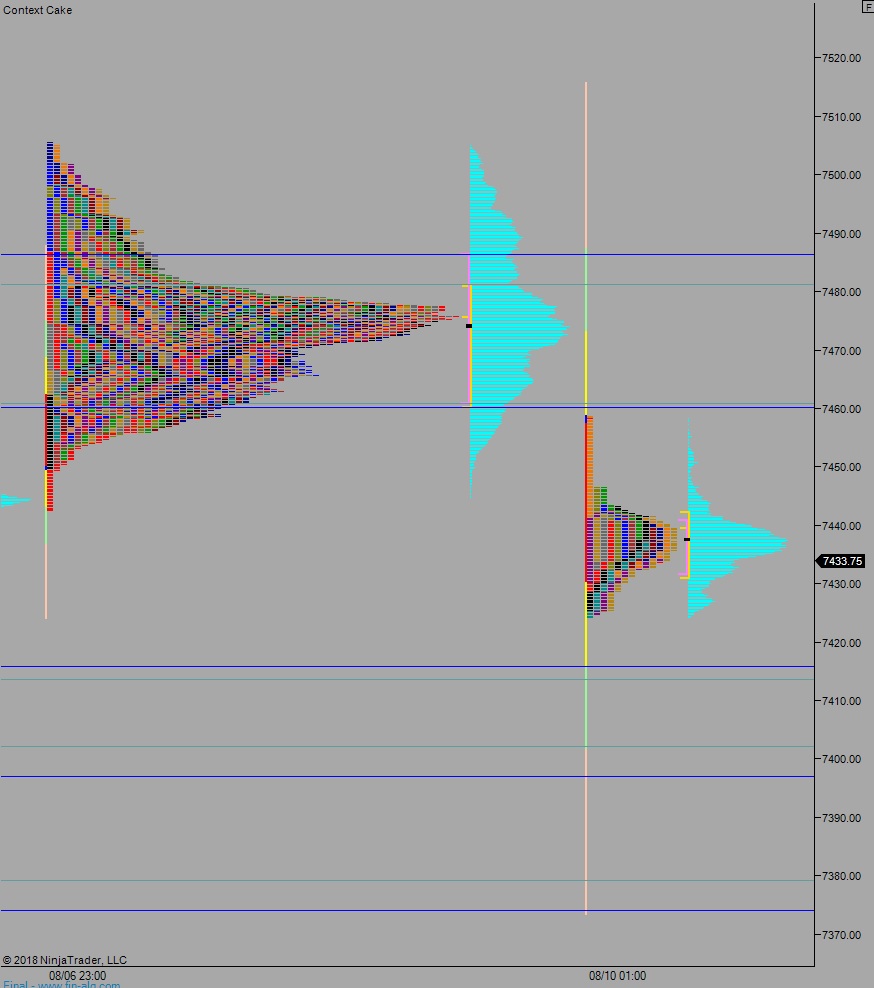Click the 7470.00 price axis label
The height and width of the screenshot is (988, 874).
pyautogui.click(x=841, y=351)
